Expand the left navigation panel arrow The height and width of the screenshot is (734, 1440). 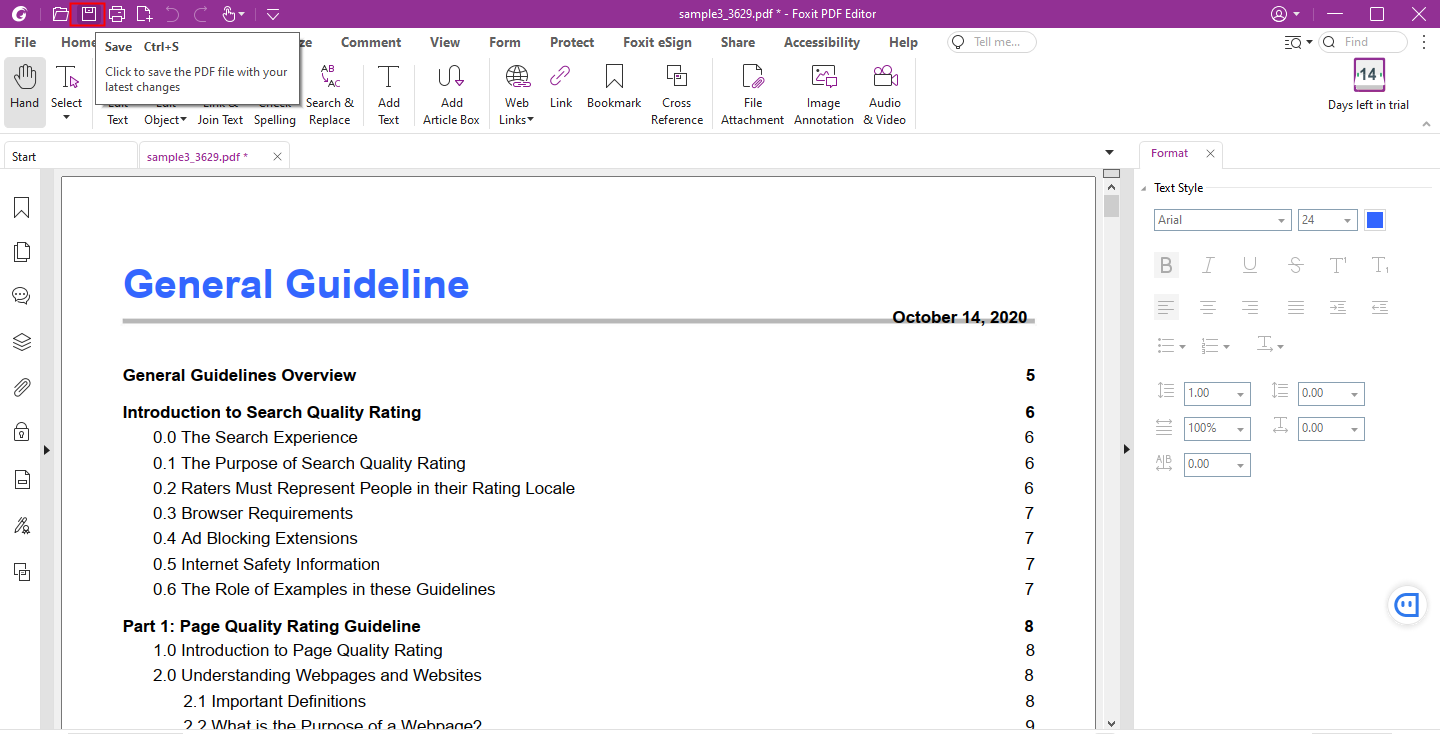coord(46,451)
